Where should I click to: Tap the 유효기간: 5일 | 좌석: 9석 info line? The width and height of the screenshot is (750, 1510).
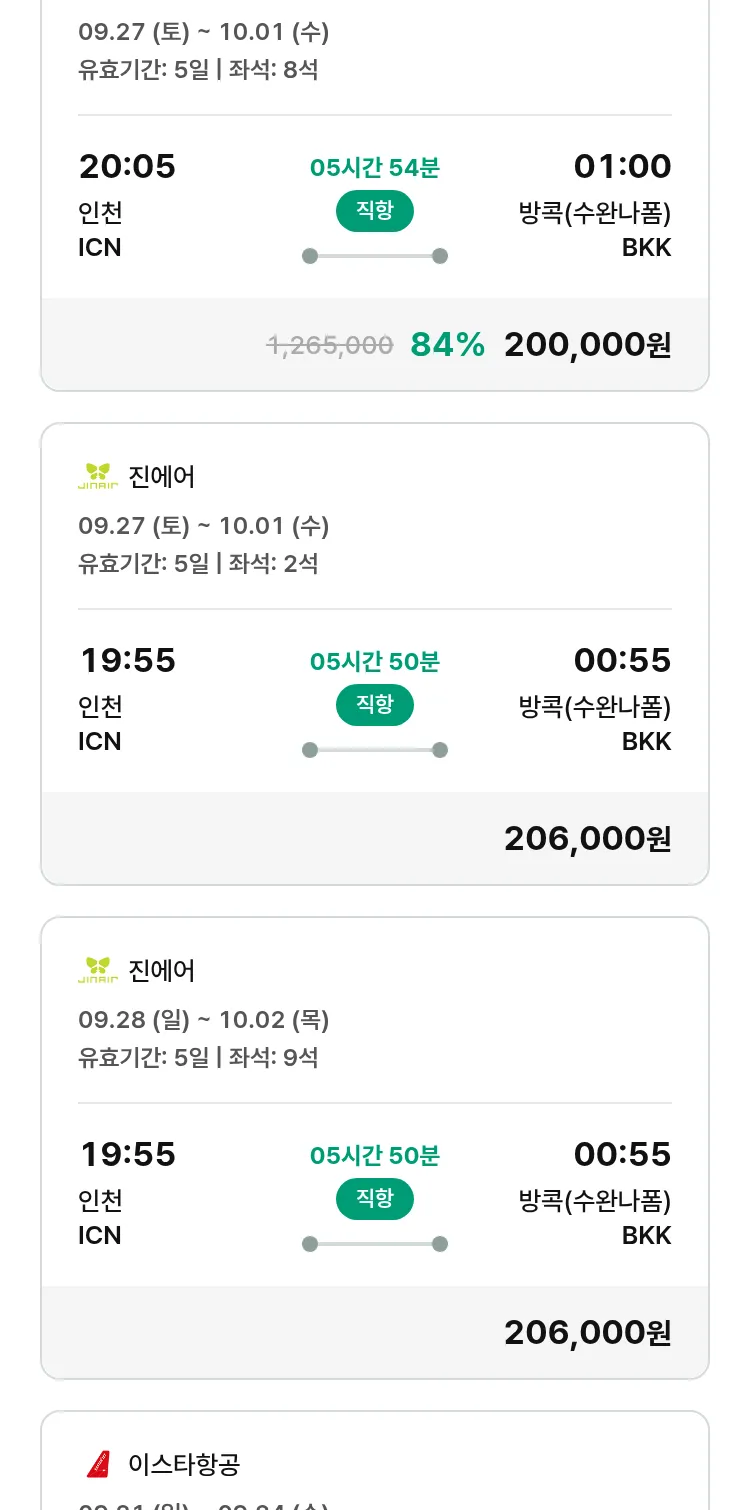[x=198, y=1057]
